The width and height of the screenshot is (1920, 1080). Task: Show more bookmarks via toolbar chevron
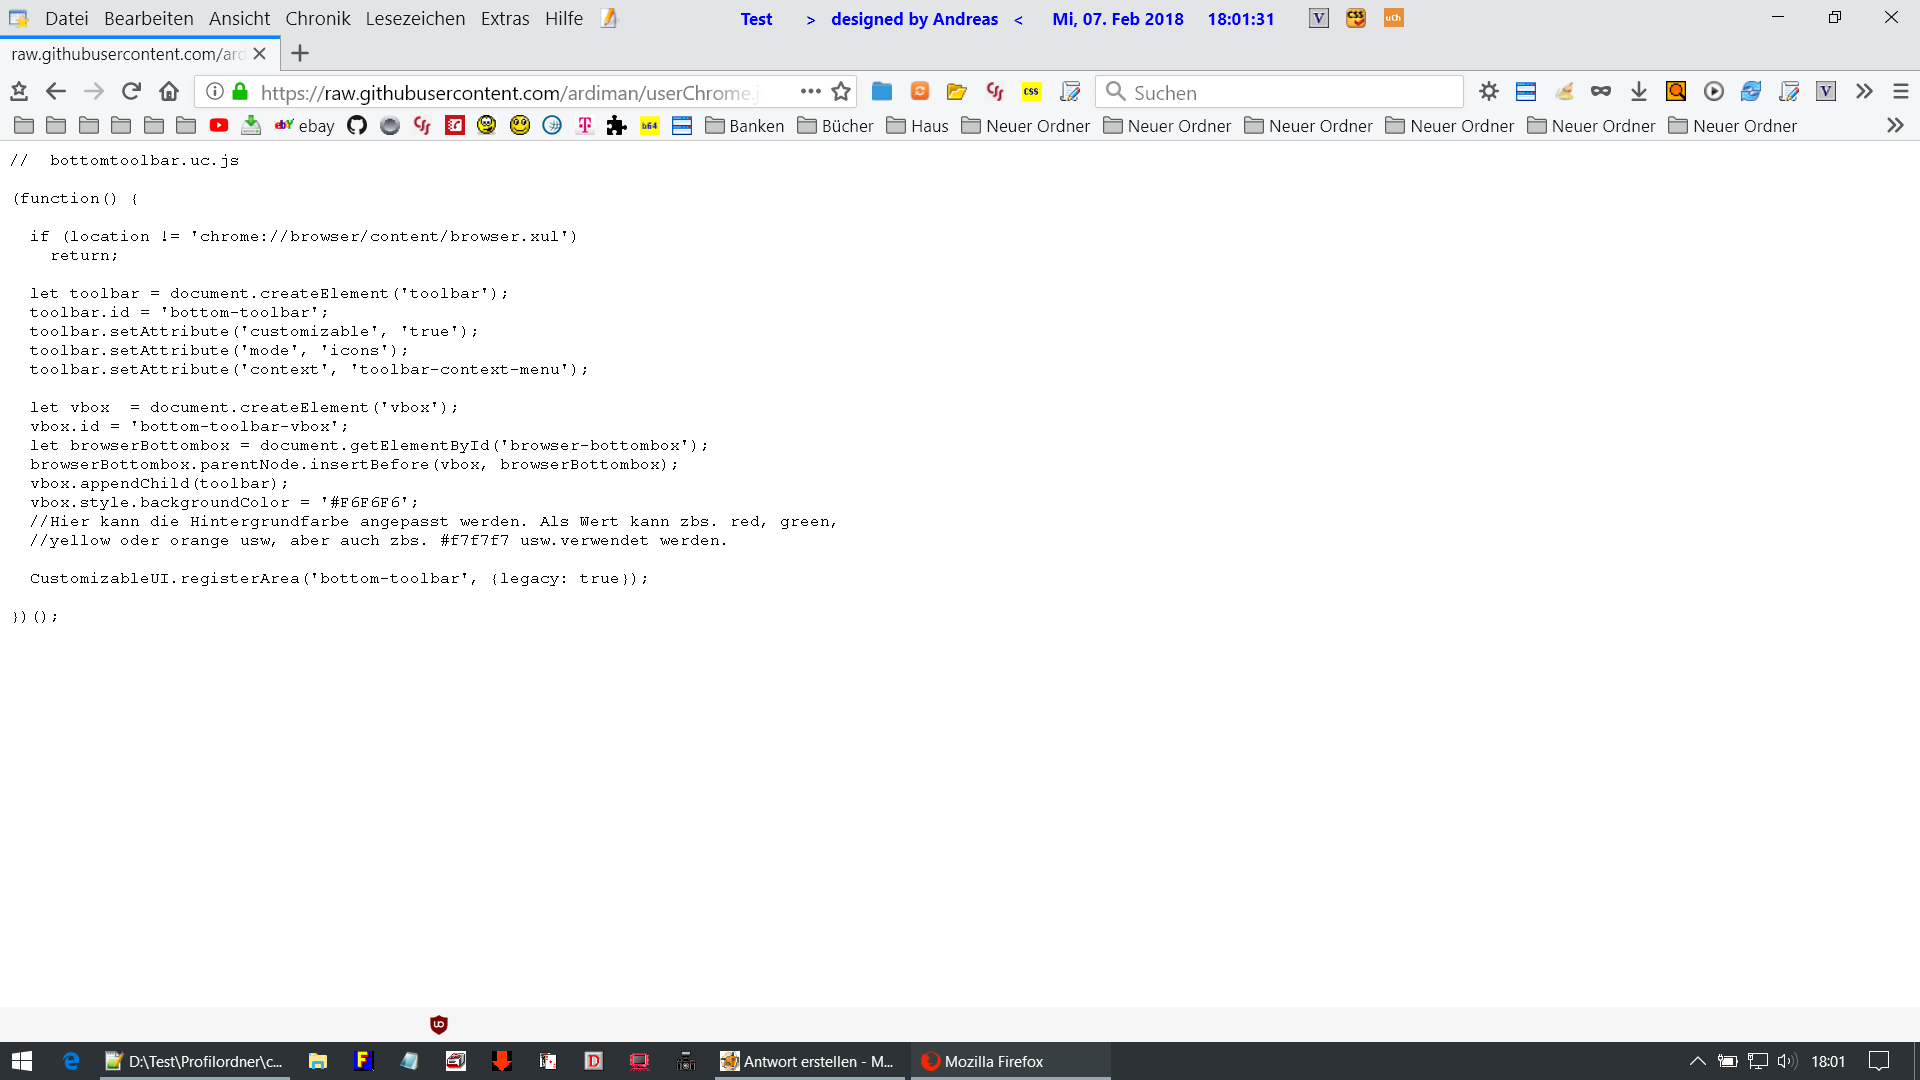click(1895, 126)
